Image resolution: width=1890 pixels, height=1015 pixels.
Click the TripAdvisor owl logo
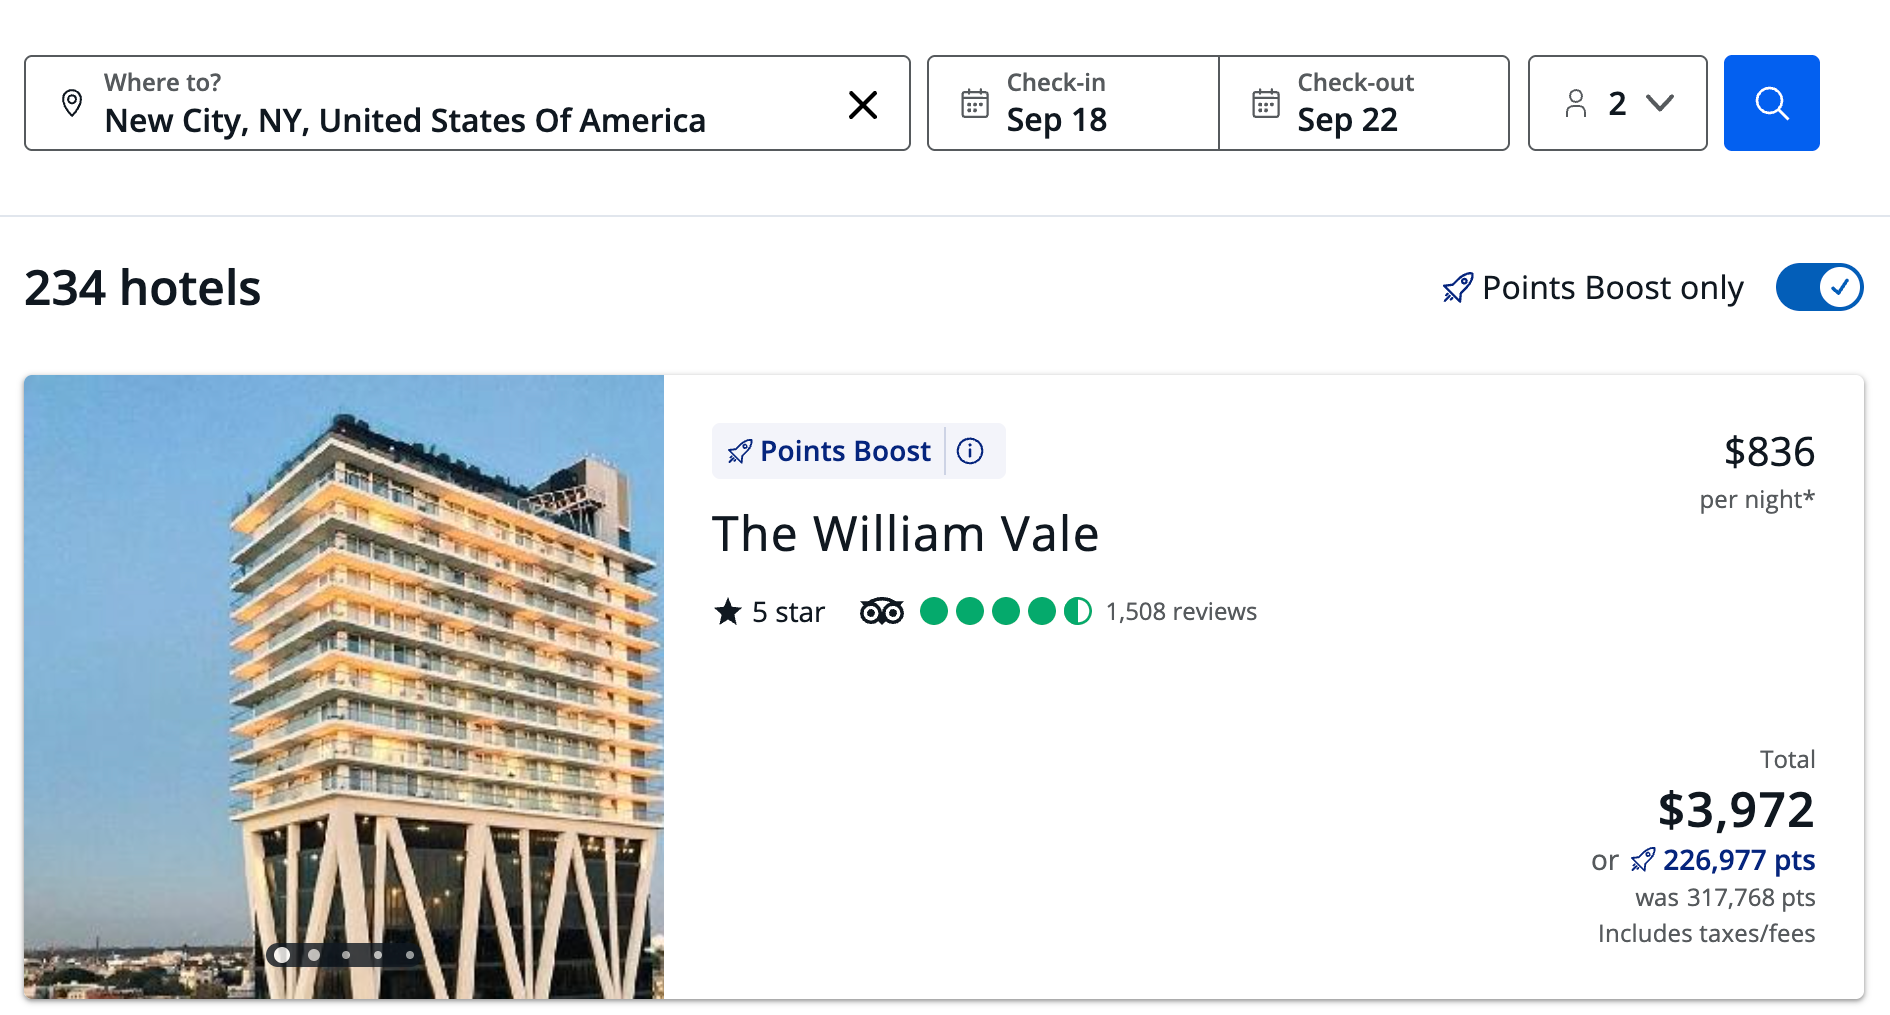pos(882,611)
